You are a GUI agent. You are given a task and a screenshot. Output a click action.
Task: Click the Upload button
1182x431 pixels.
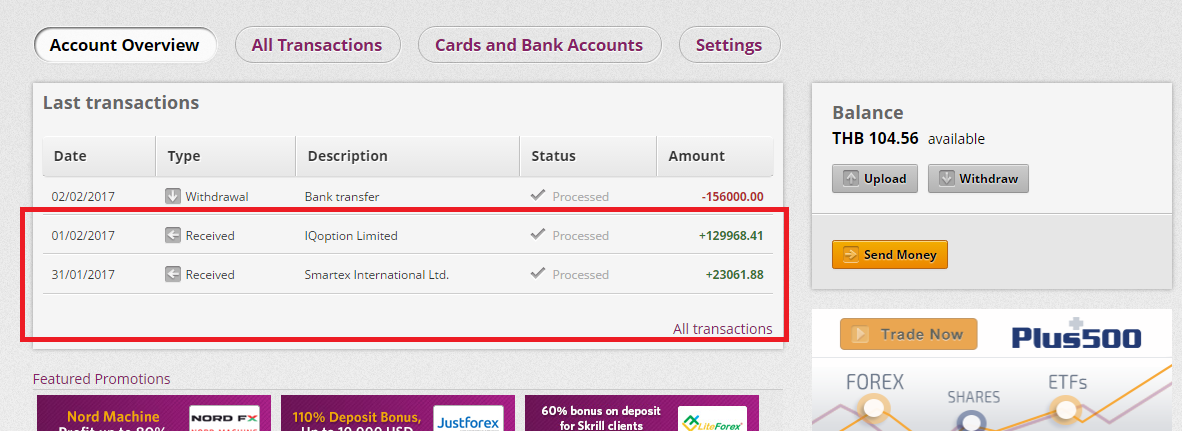pyautogui.click(x=874, y=179)
